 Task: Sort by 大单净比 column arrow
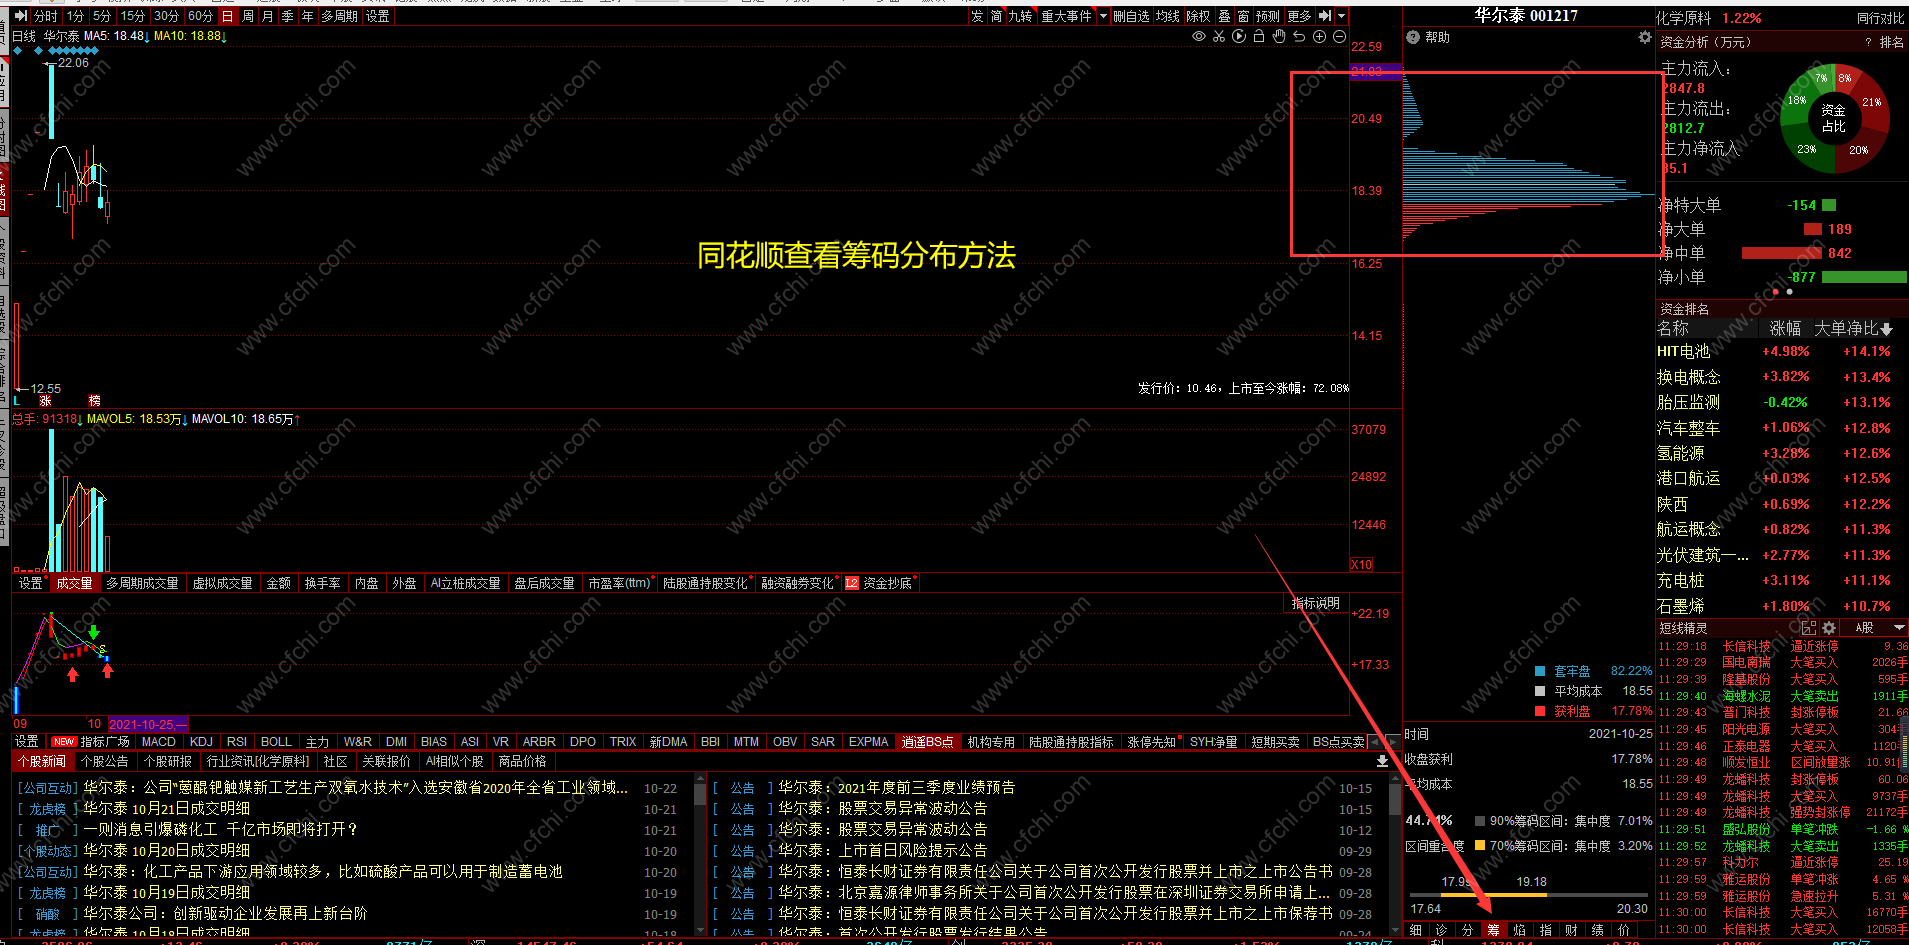(1886, 328)
